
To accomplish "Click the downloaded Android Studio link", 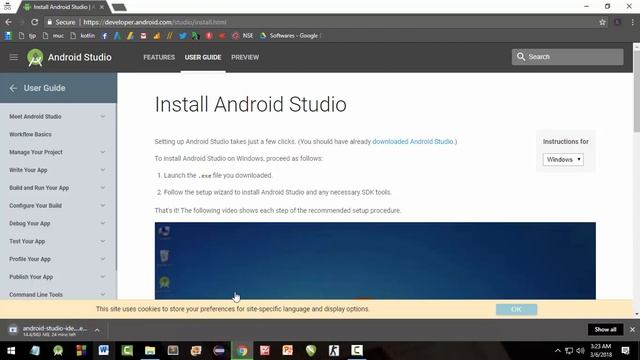I will point(413,142).
